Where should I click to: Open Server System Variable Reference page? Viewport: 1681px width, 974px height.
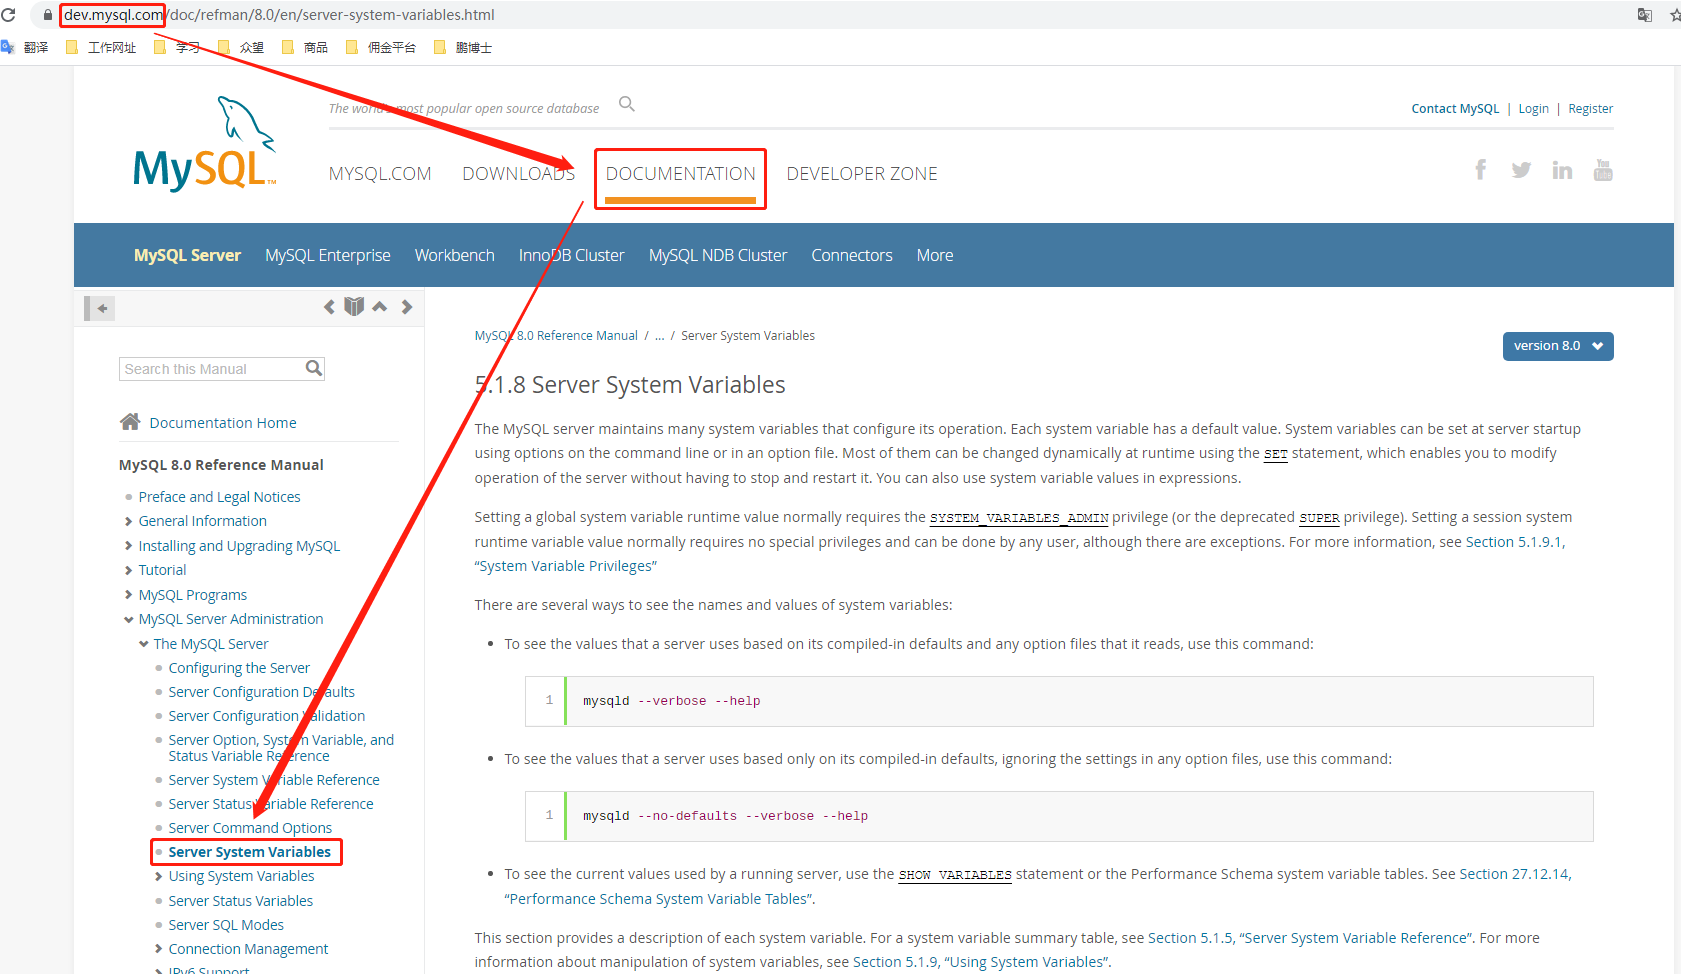pos(274,780)
